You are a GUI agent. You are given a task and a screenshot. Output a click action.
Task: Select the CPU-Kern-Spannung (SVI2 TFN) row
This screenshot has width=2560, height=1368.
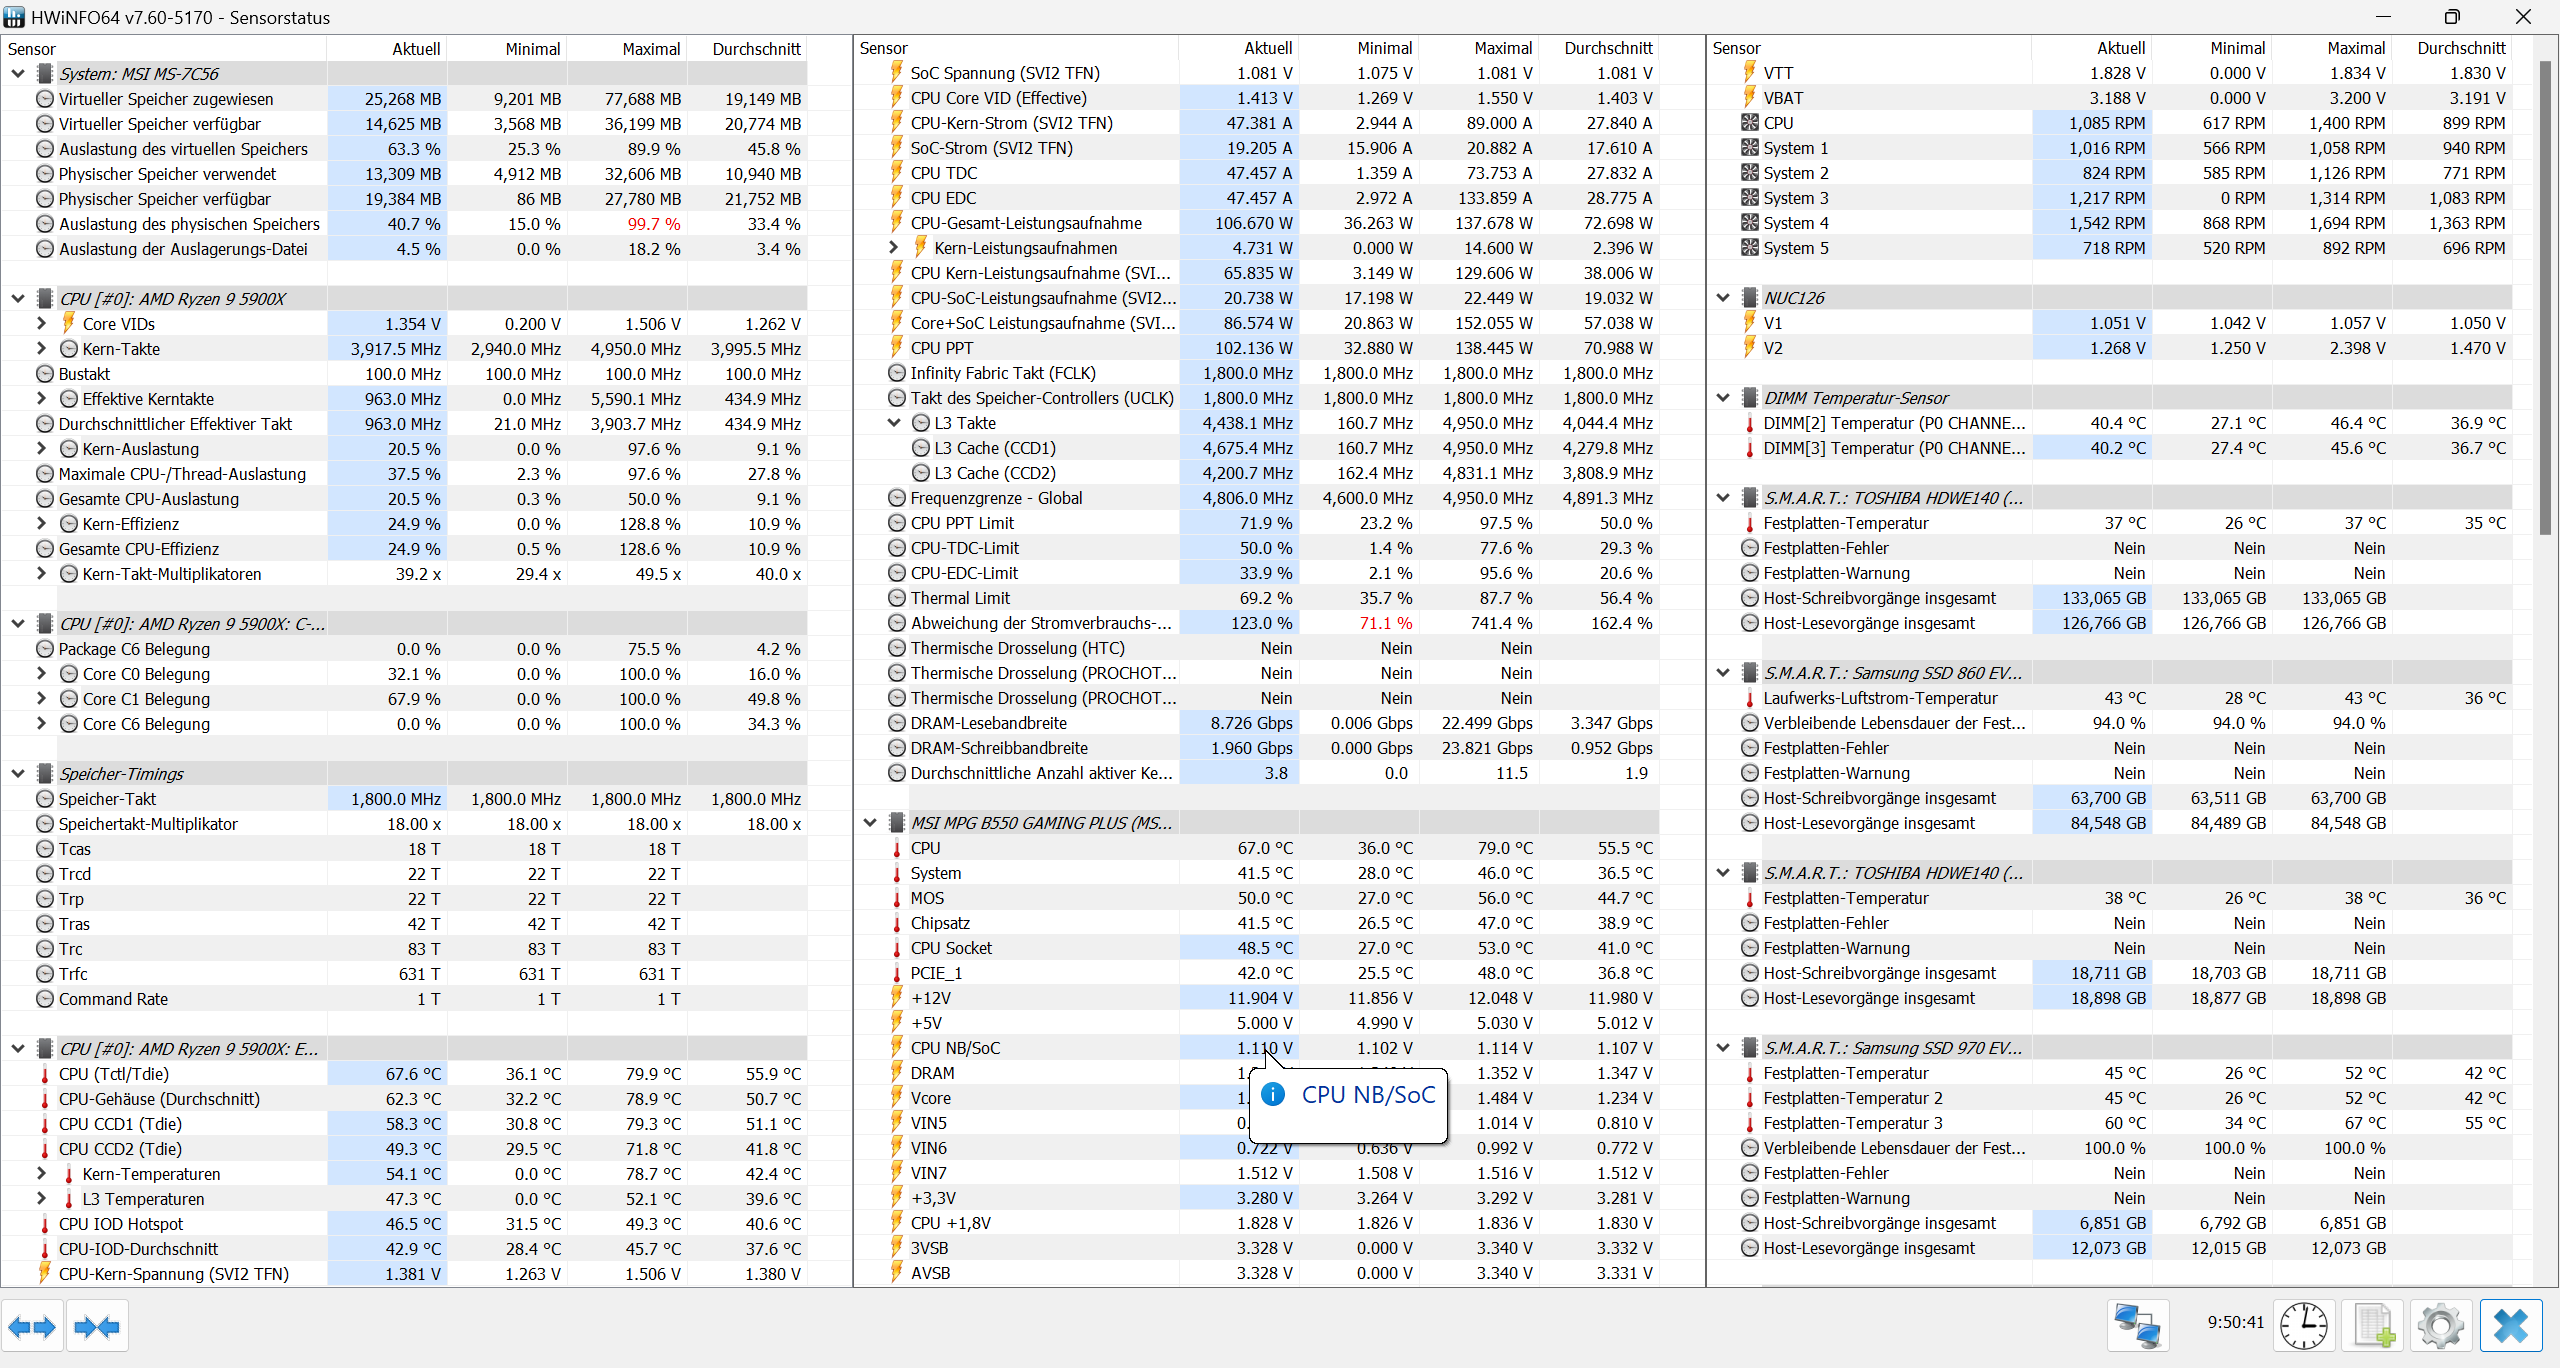tap(404, 1274)
